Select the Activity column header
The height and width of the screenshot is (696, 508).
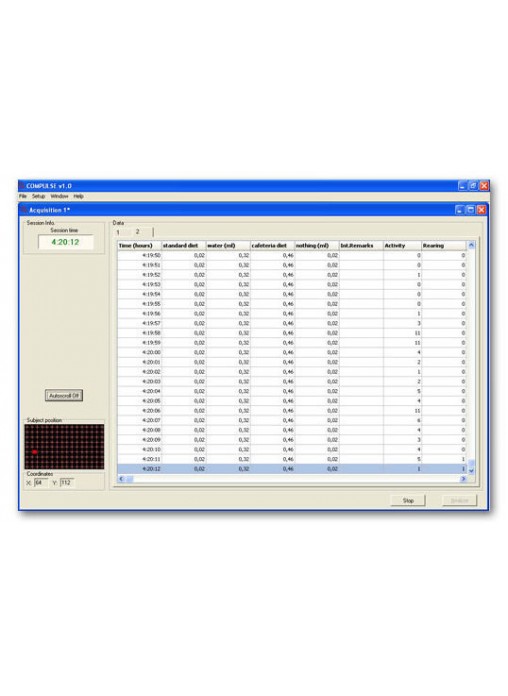click(402, 245)
